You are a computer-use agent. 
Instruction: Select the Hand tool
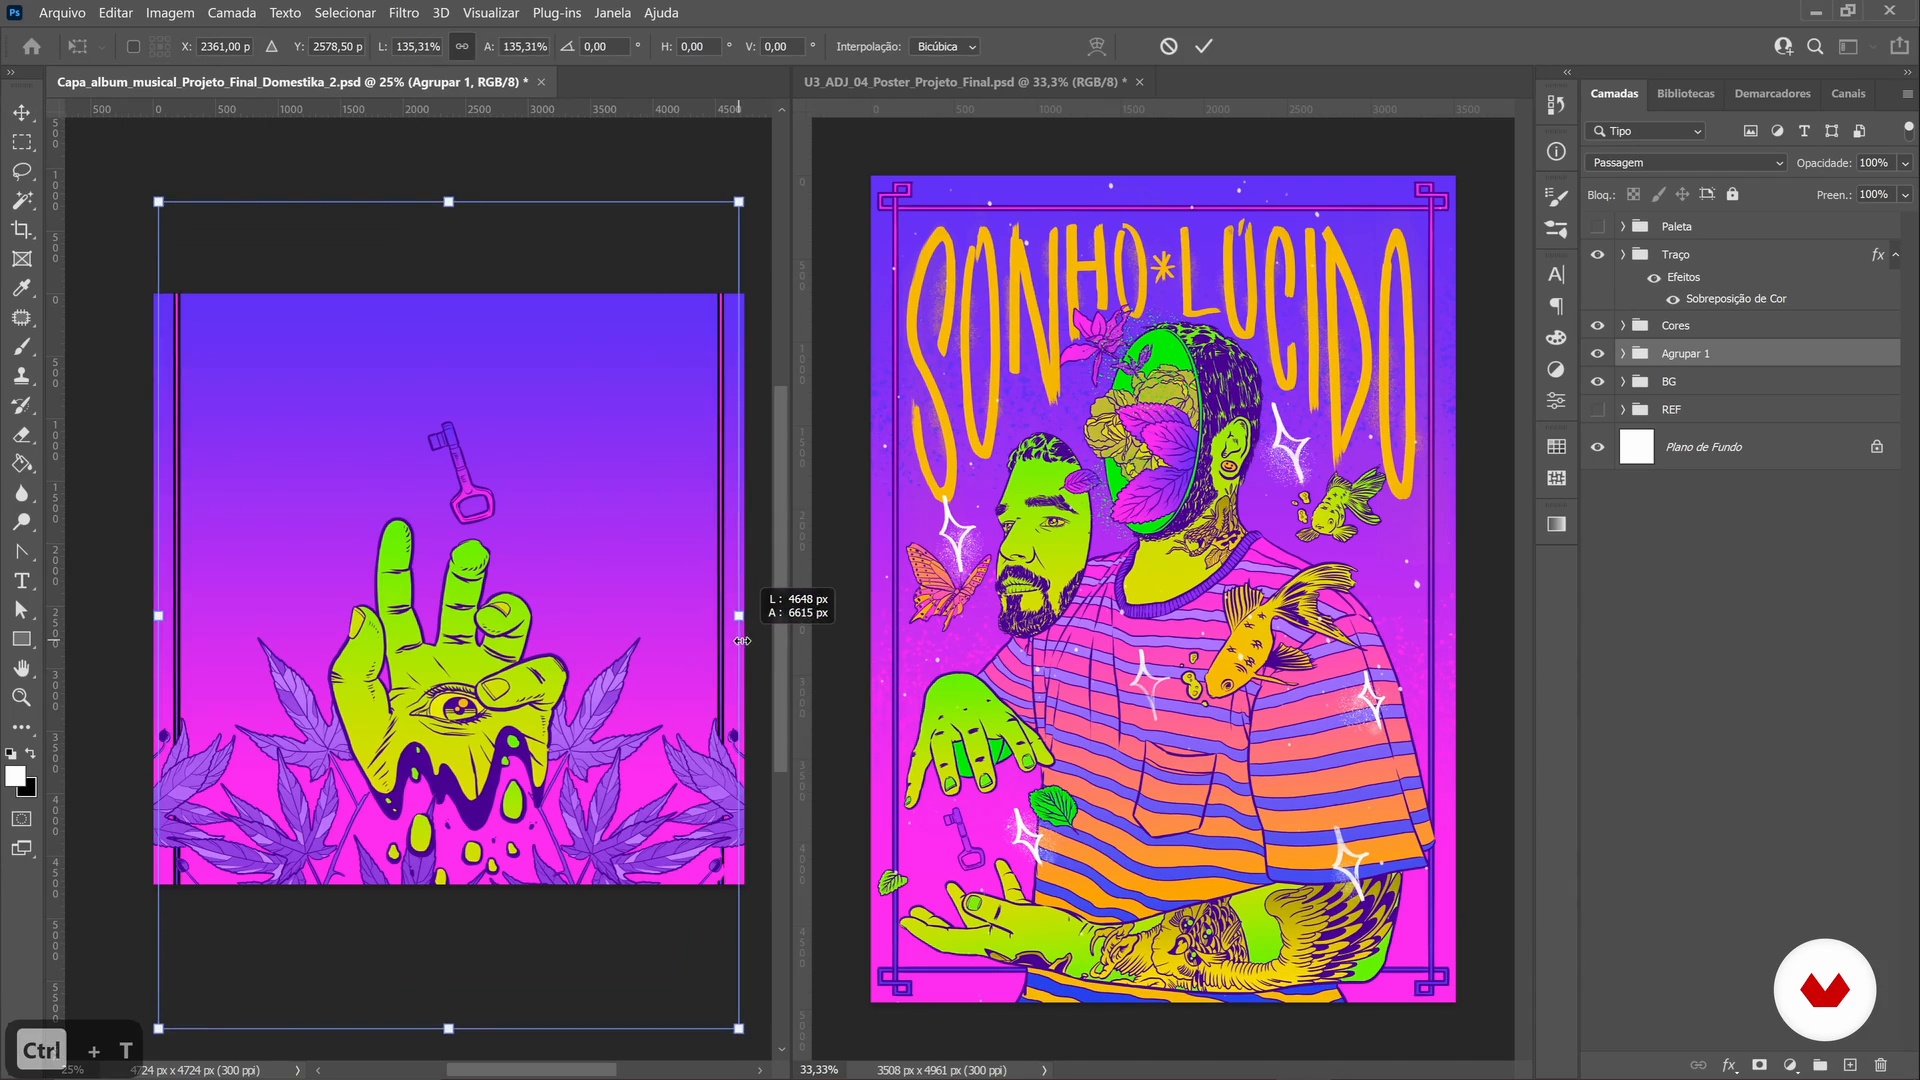click(21, 668)
